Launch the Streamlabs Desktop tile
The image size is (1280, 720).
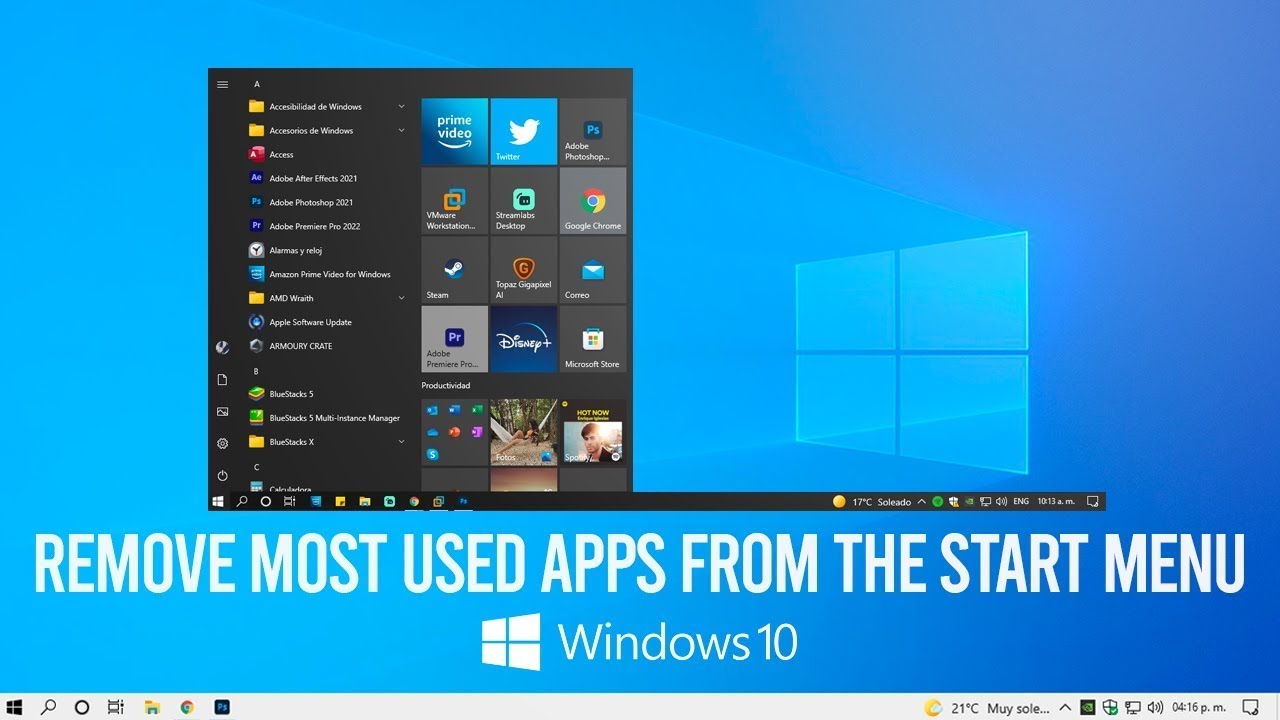pyautogui.click(x=524, y=200)
